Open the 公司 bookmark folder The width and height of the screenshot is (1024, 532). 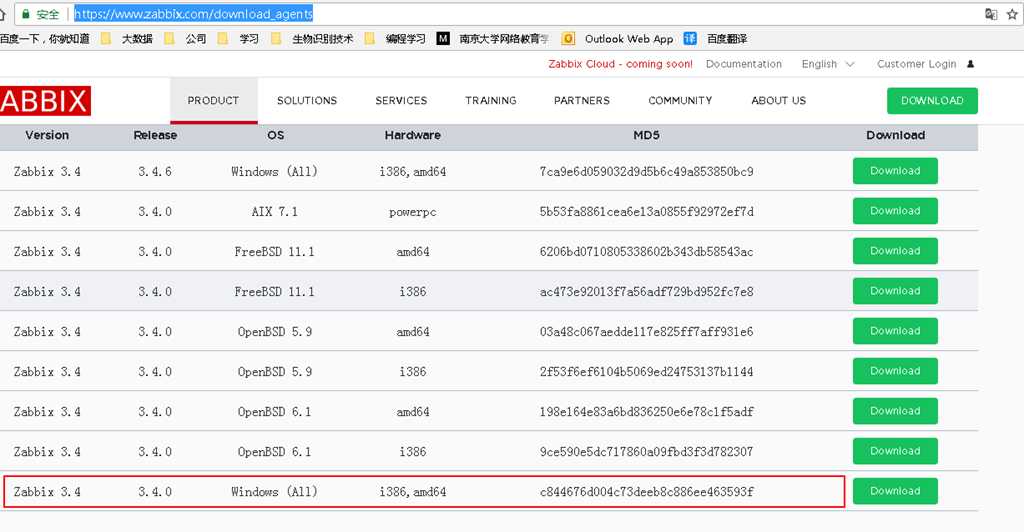coord(185,39)
